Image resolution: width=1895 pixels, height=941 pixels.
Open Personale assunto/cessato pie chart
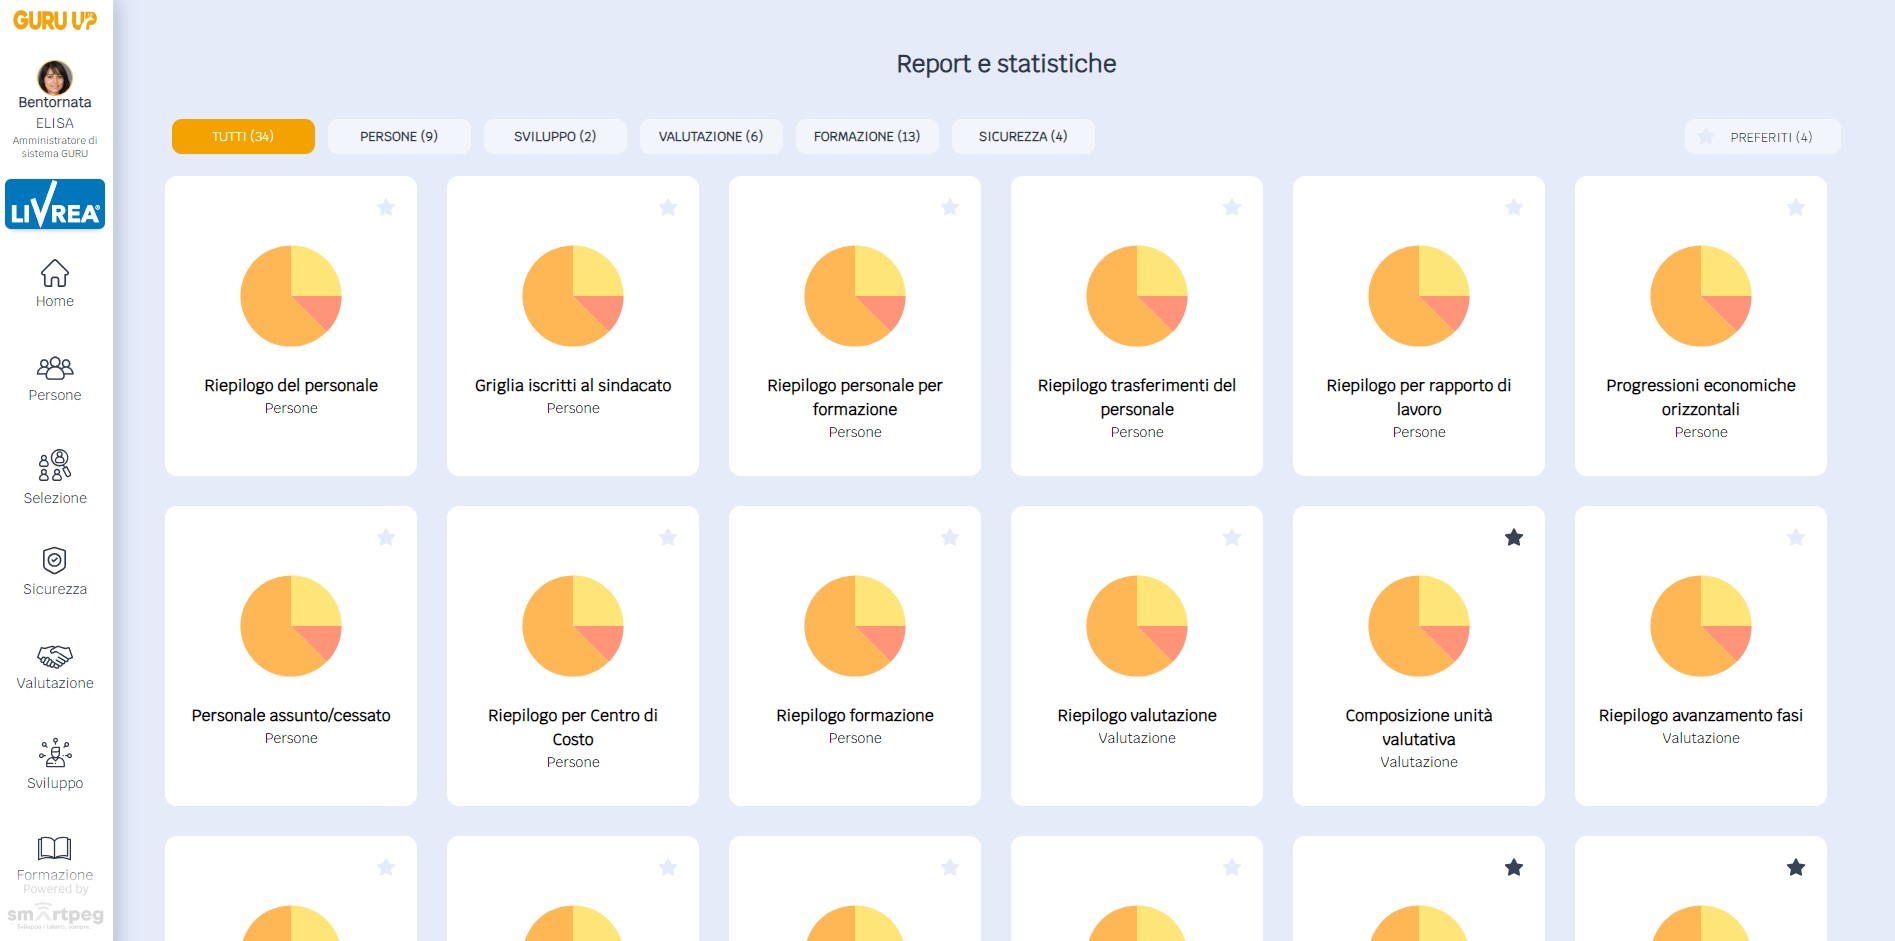(x=291, y=626)
